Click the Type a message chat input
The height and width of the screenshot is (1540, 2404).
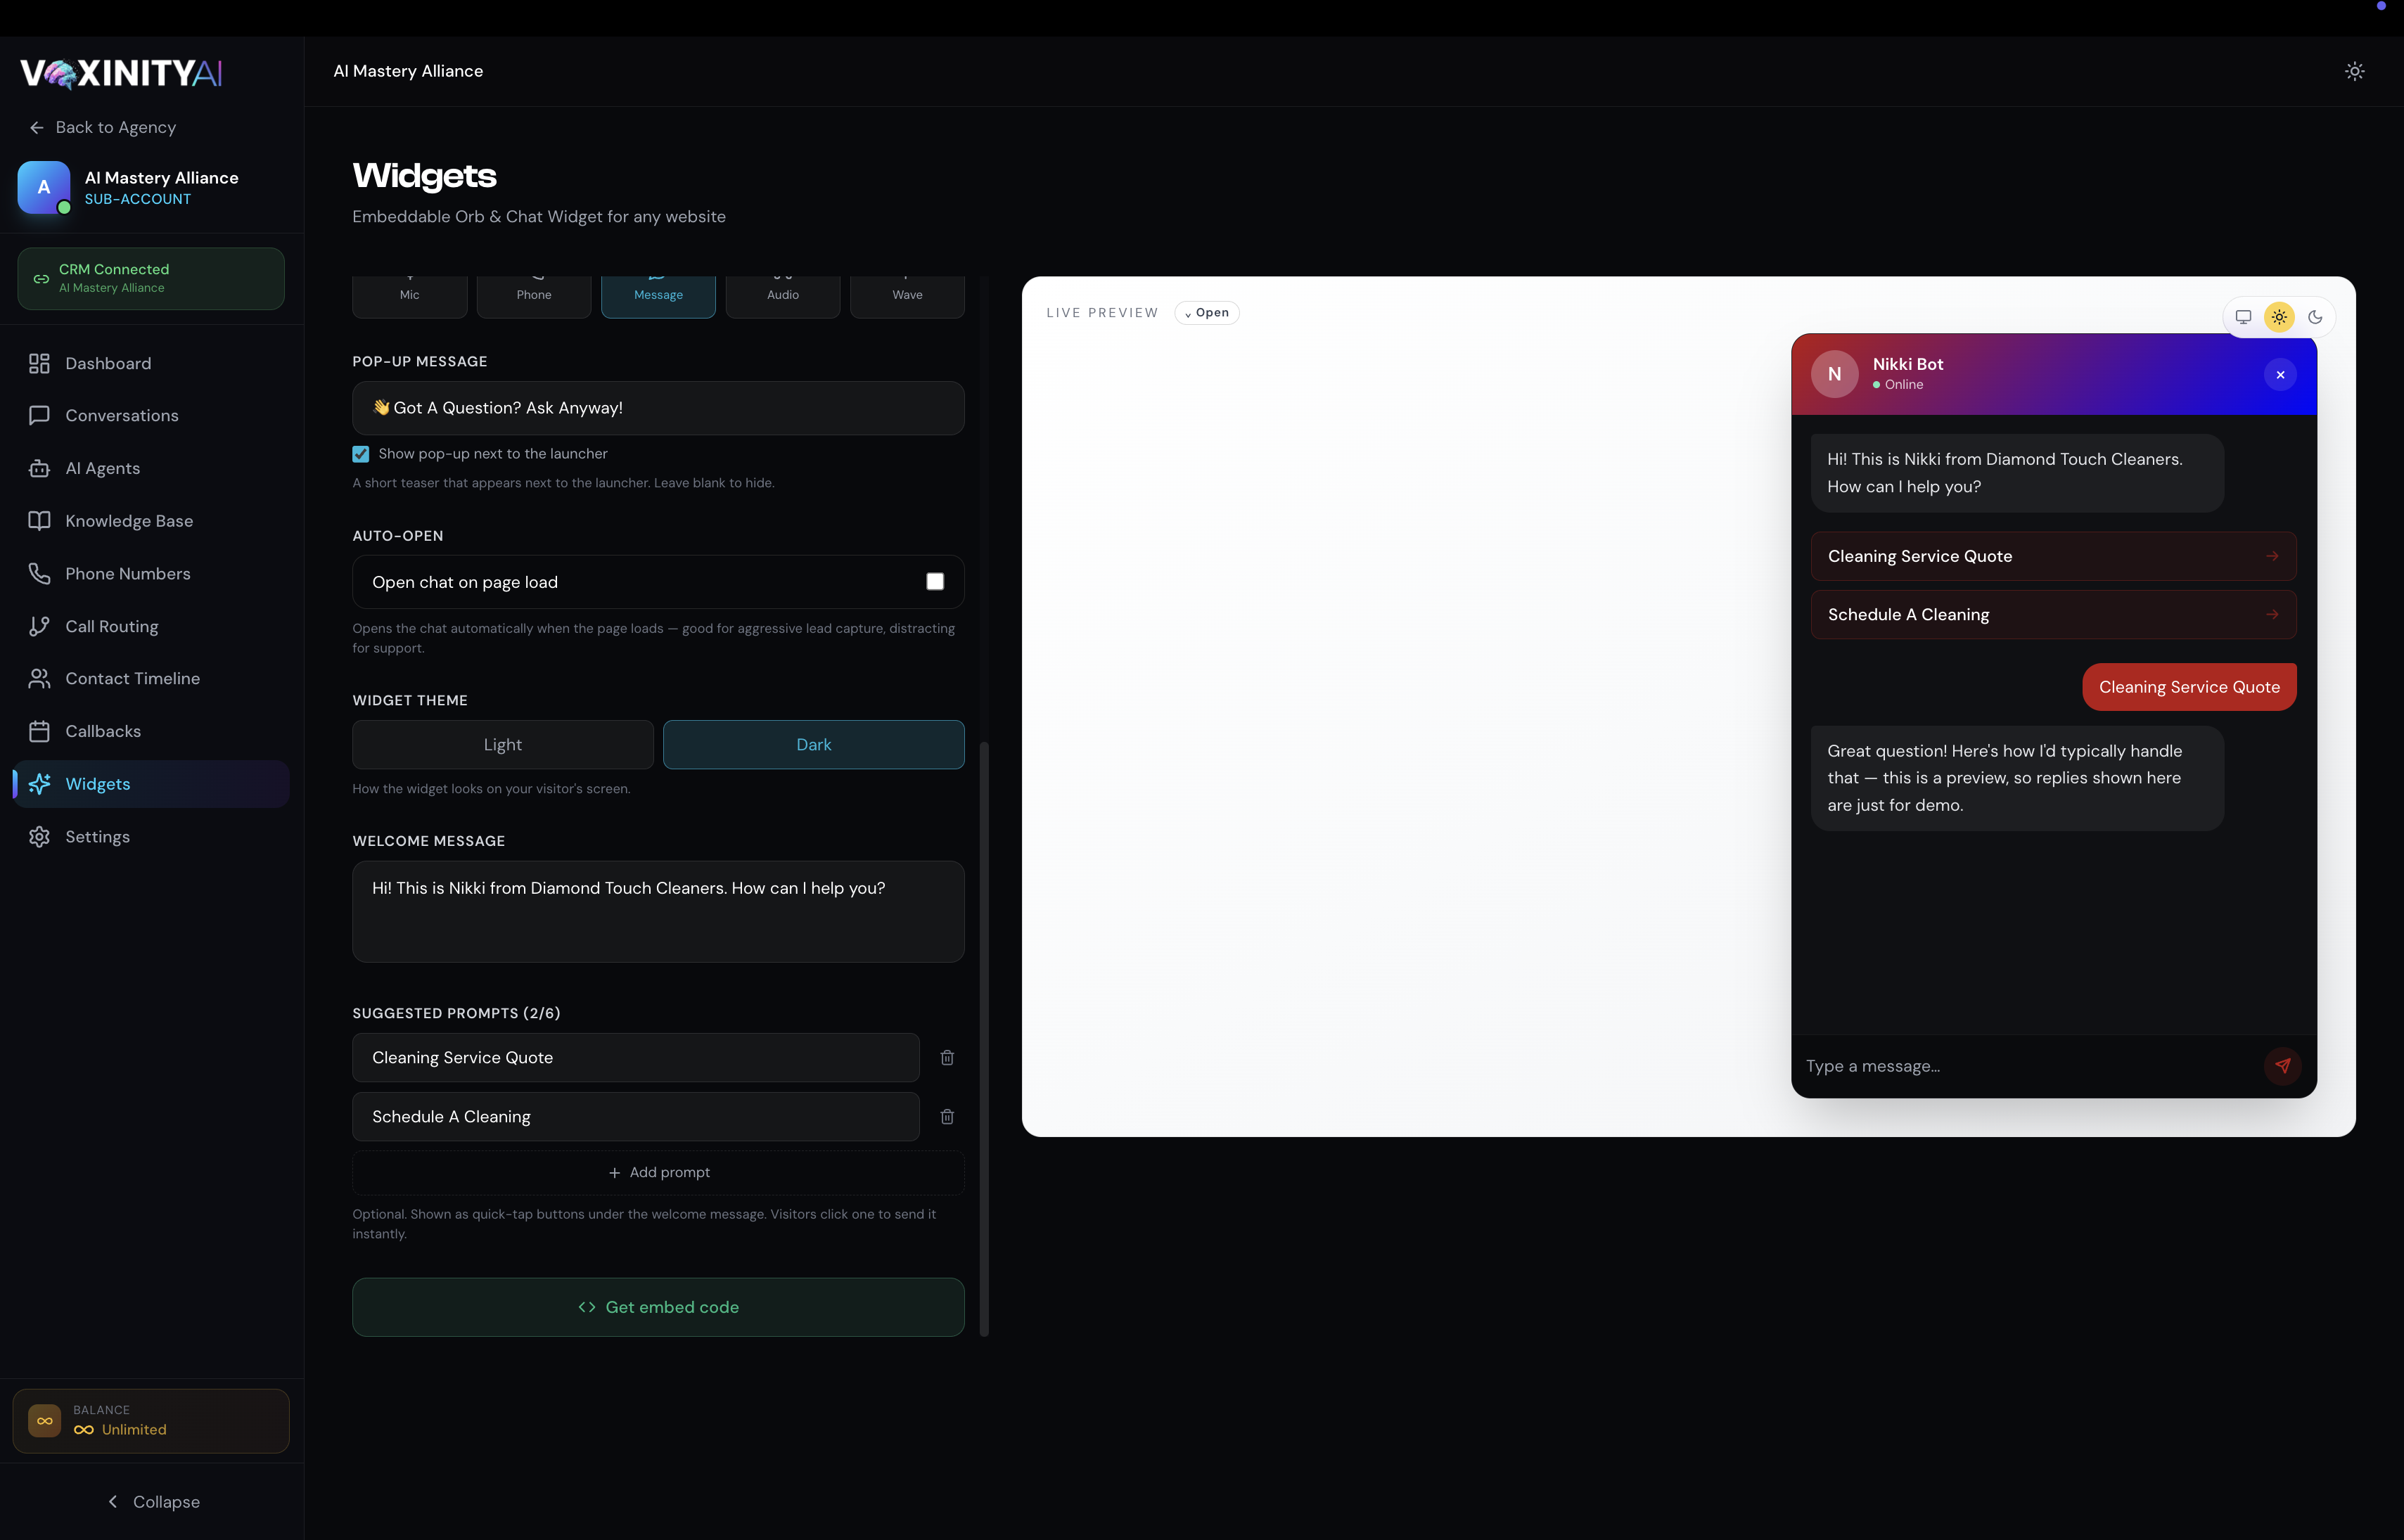click(x=2028, y=1066)
